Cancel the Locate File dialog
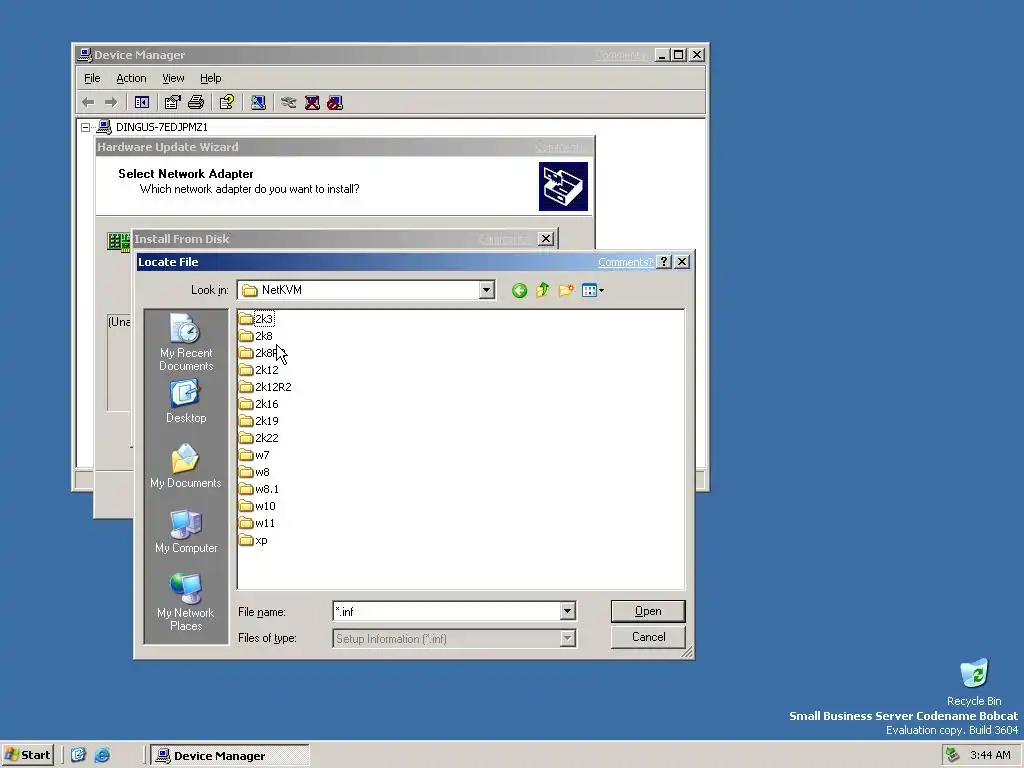The width and height of the screenshot is (1024, 768). coord(648,637)
